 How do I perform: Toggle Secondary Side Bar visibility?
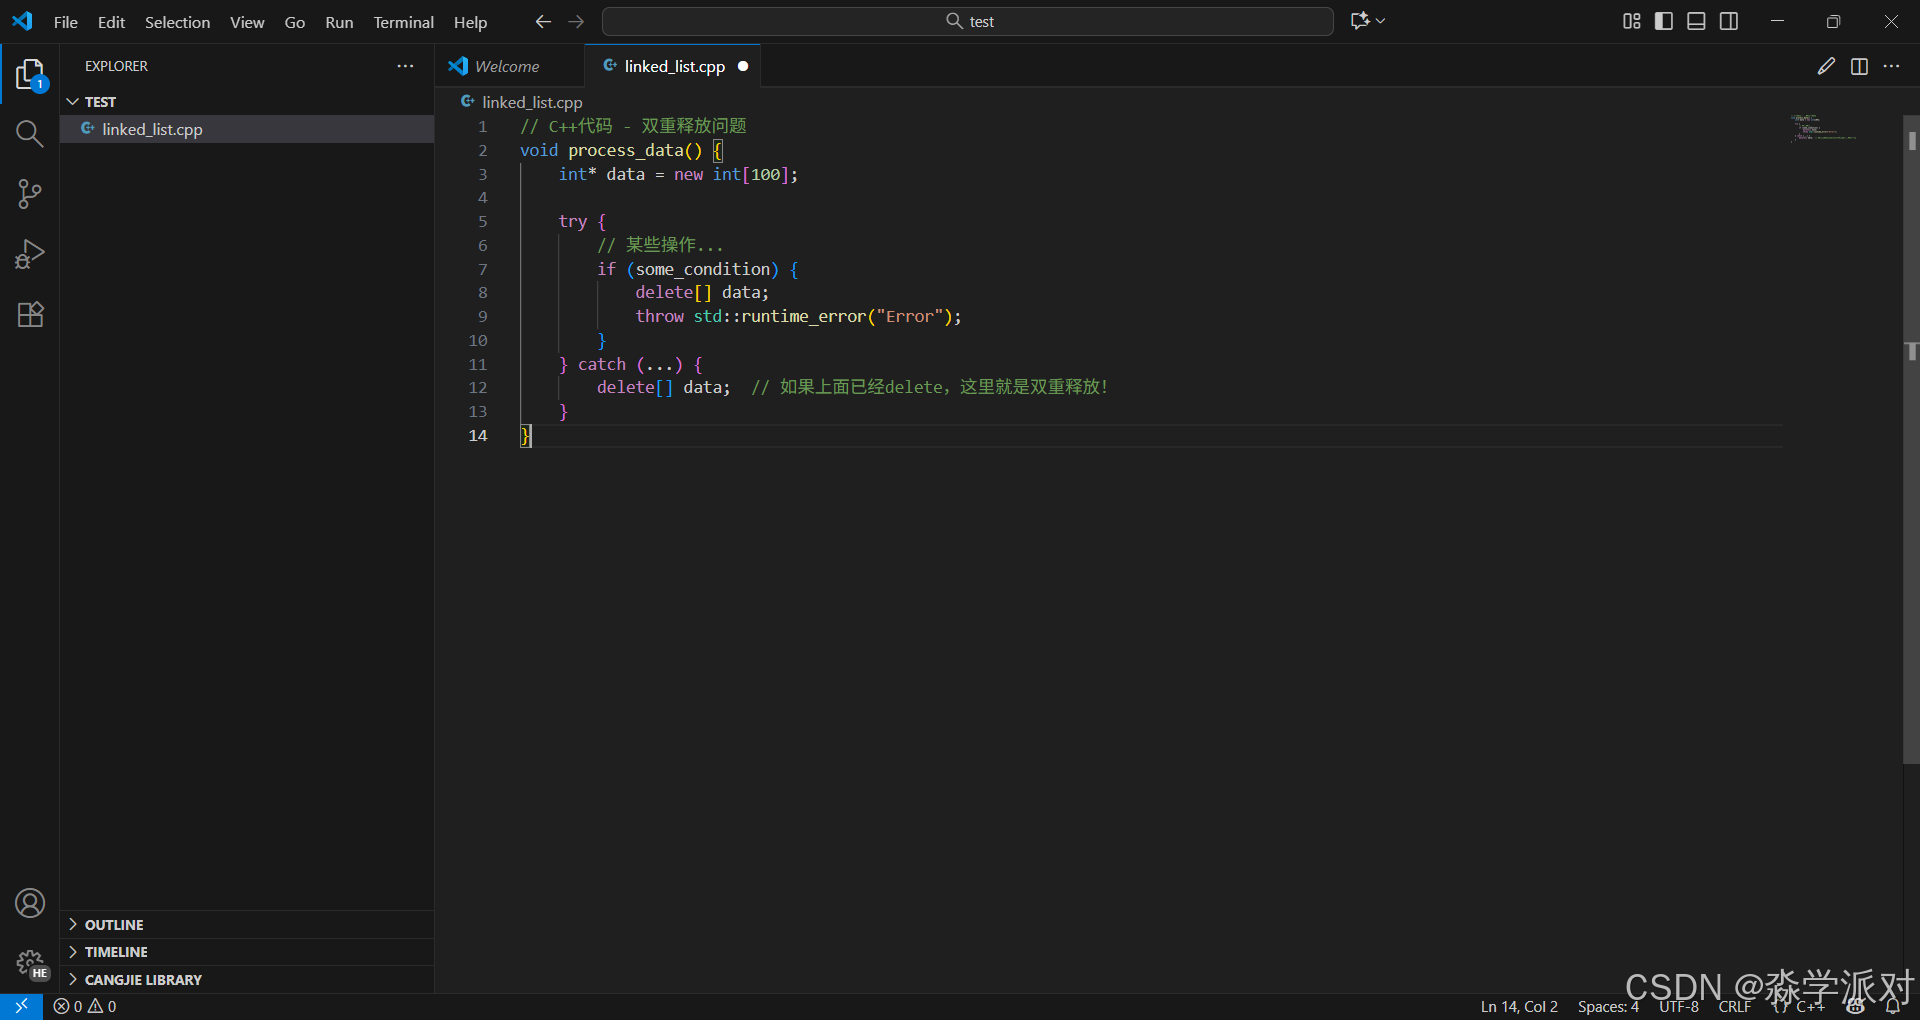click(1729, 21)
